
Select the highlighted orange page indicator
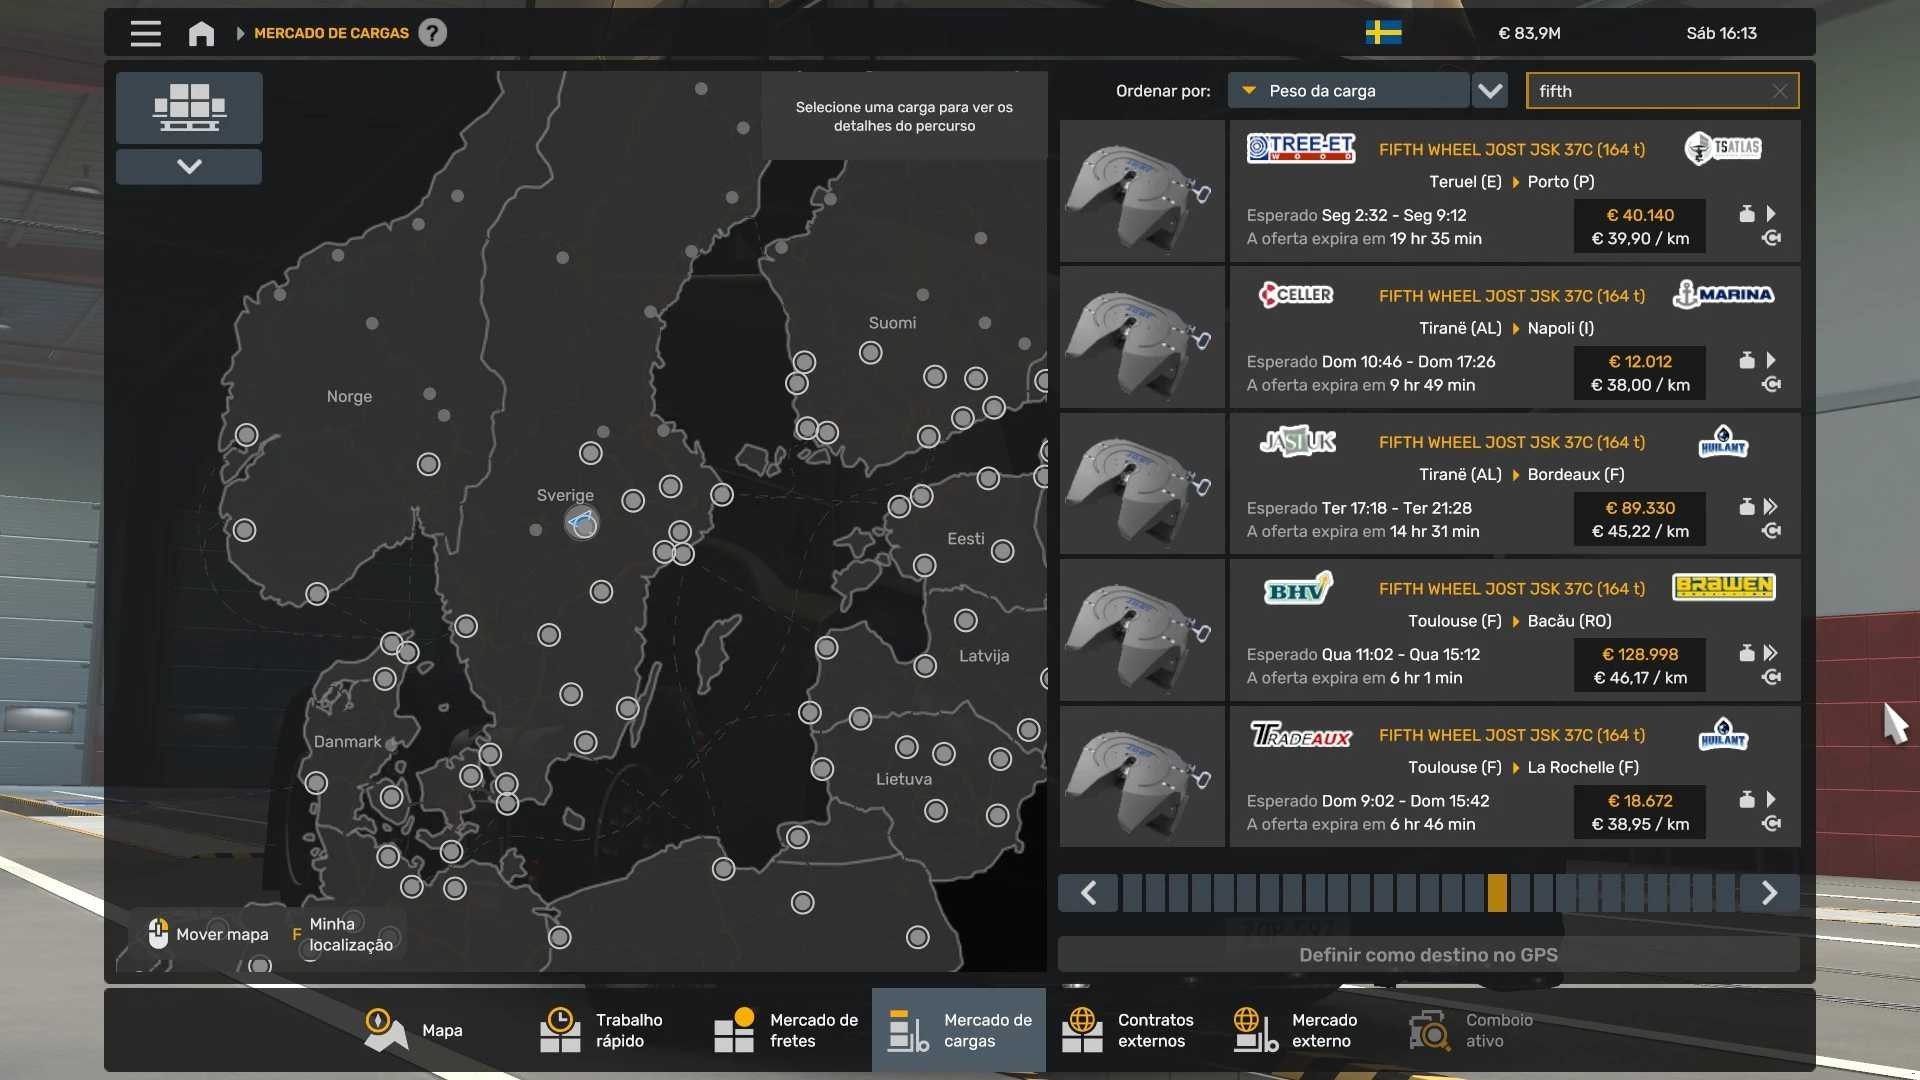pyautogui.click(x=1496, y=892)
